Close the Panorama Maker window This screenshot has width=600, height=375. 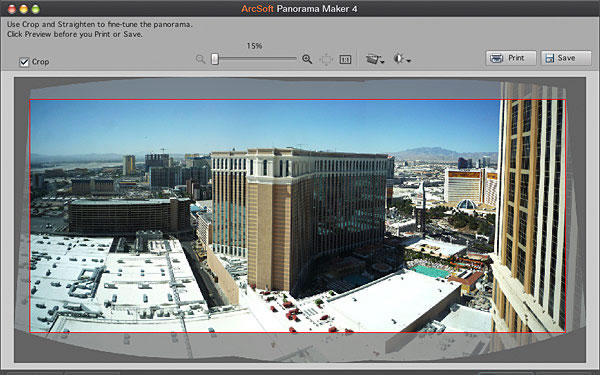click(12, 9)
